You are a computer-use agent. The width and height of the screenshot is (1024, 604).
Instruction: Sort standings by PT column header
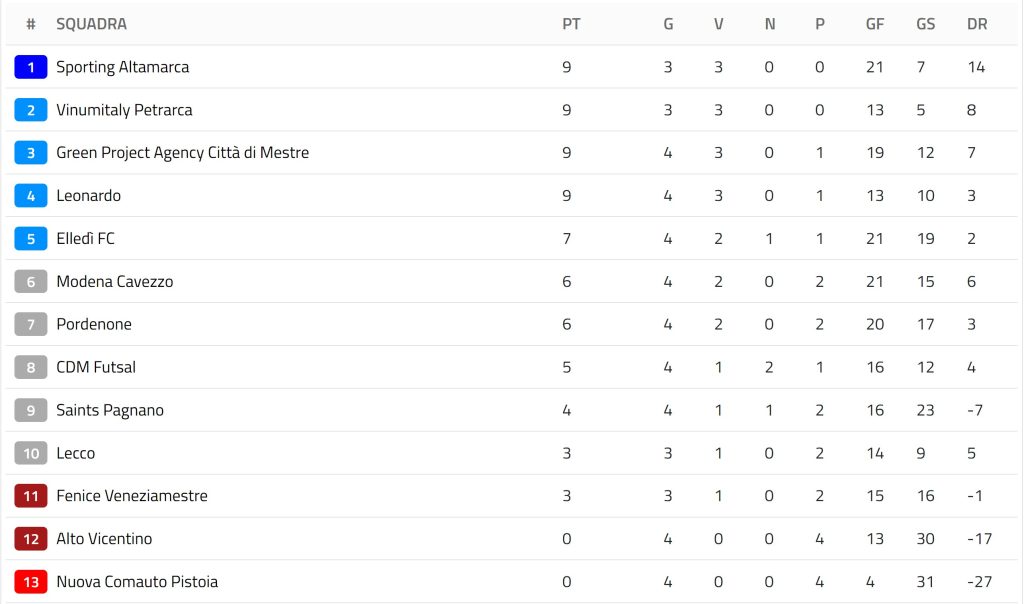[571, 24]
